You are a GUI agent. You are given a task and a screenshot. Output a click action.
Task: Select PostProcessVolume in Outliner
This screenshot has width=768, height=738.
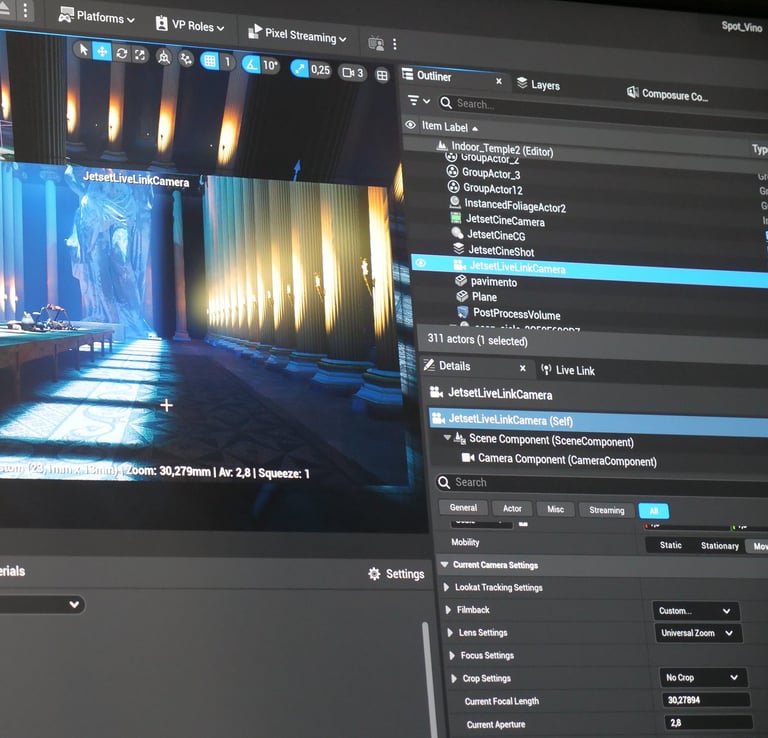pos(516,314)
